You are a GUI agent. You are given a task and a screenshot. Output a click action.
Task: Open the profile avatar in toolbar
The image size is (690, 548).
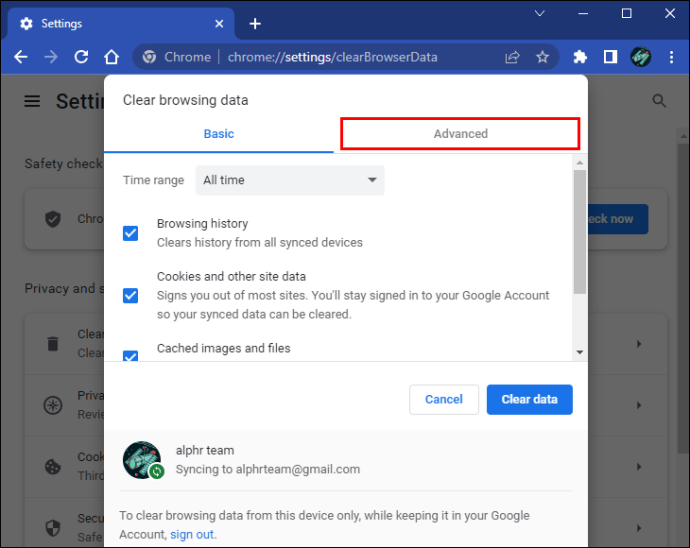point(641,57)
